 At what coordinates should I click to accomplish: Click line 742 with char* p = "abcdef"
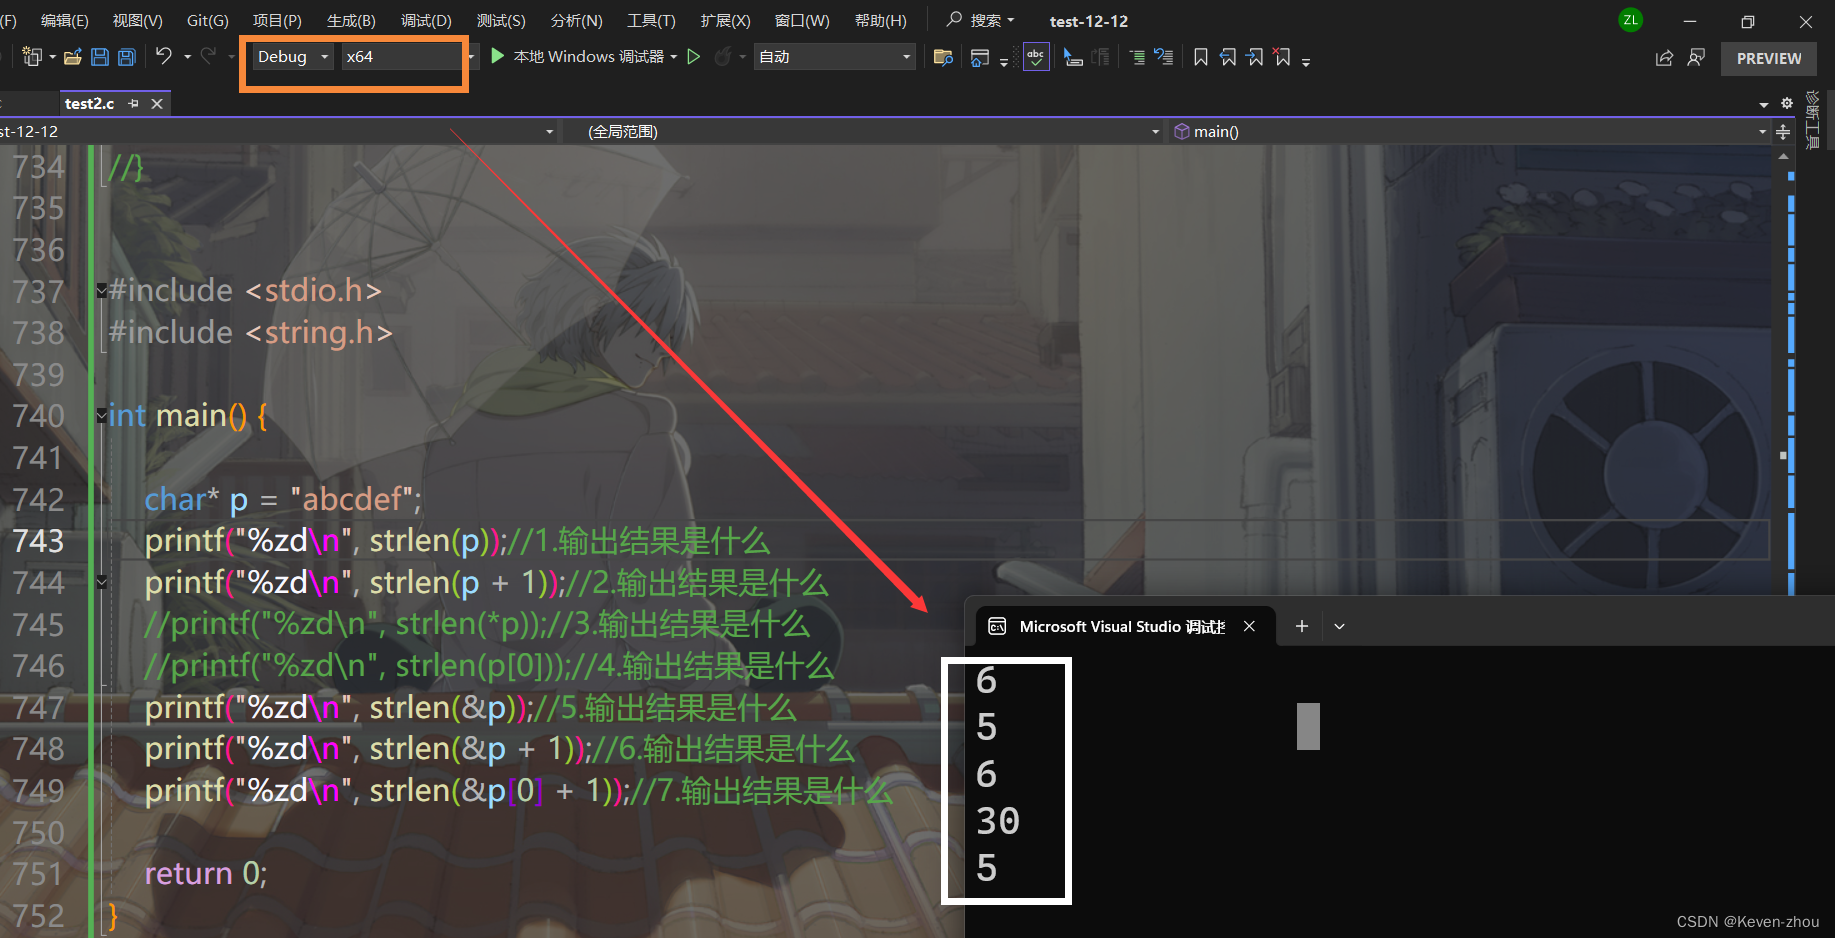[x=283, y=499]
